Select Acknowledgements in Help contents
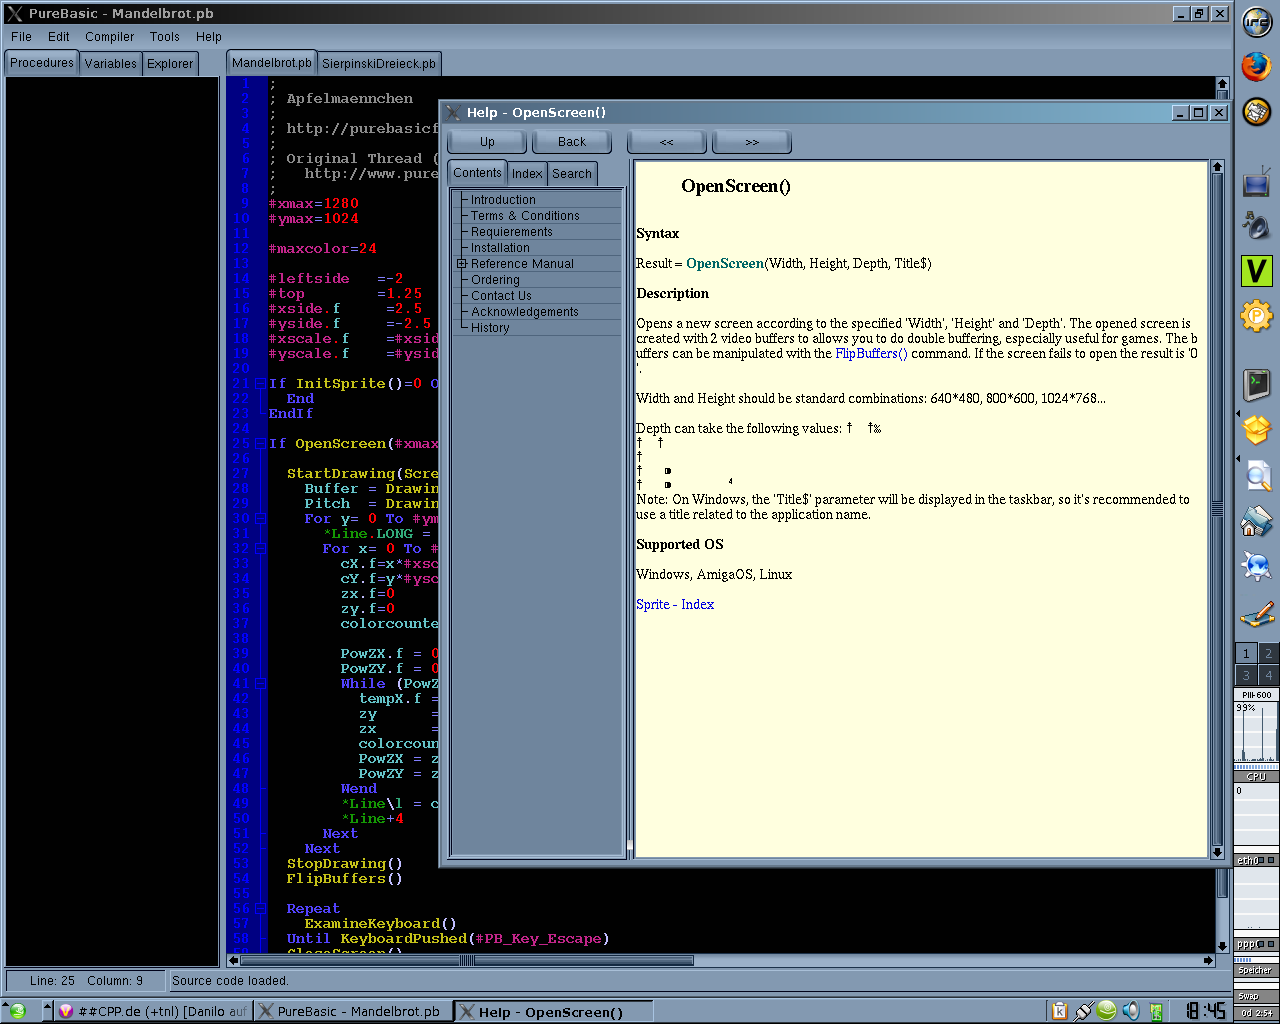 [x=524, y=312]
